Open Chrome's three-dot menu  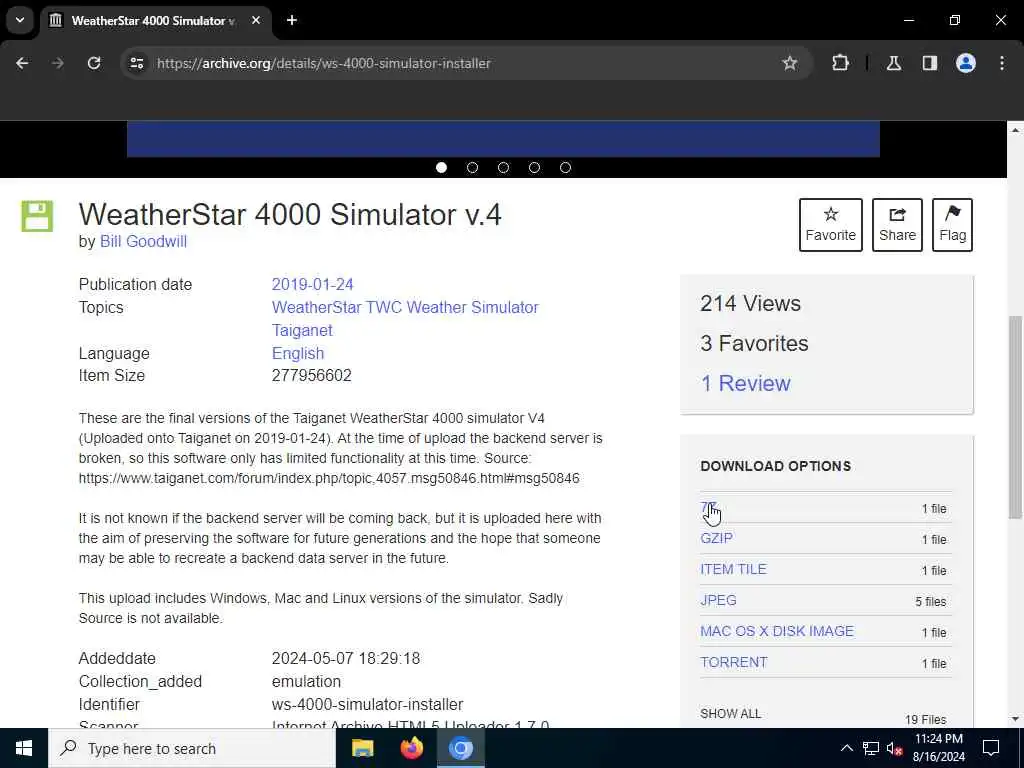point(1002,63)
